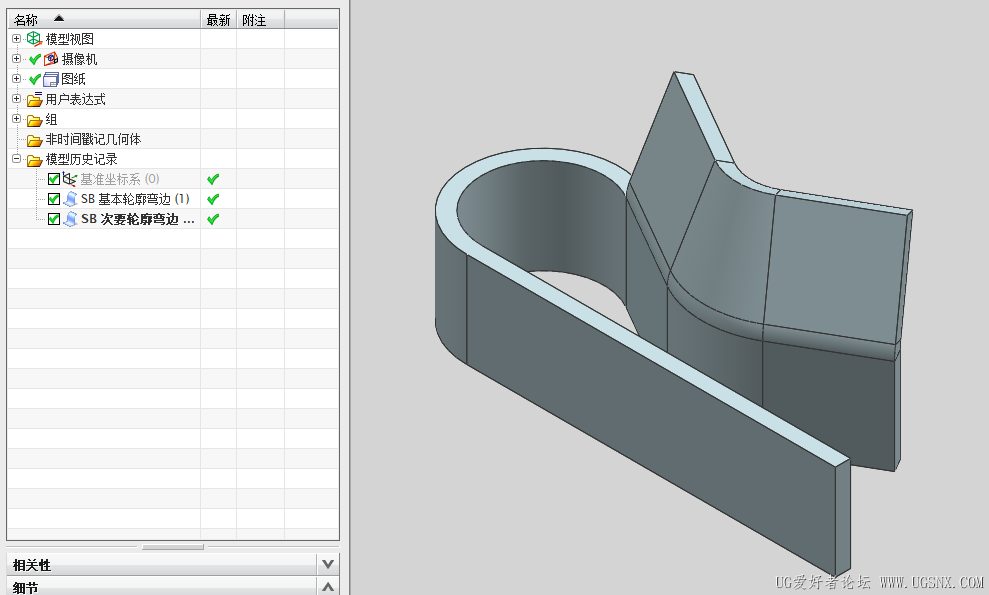Click the 模型视图 model views icon
This screenshot has width=989, height=595.
34,39
